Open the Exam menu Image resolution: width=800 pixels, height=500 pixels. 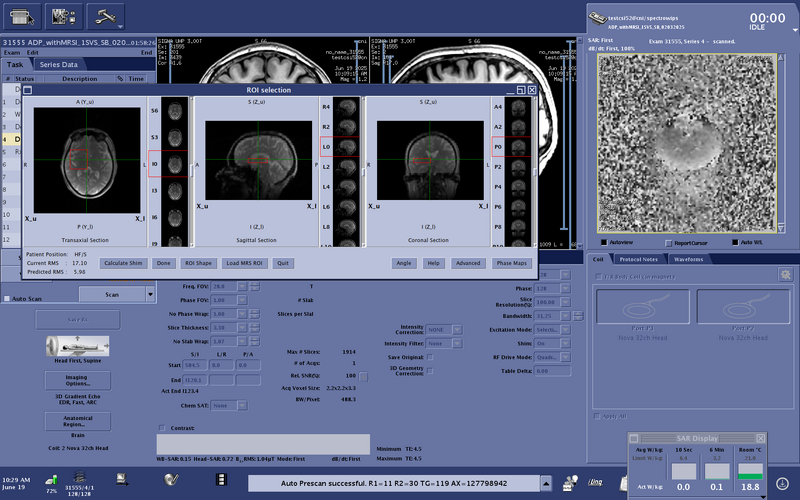click(x=12, y=53)
